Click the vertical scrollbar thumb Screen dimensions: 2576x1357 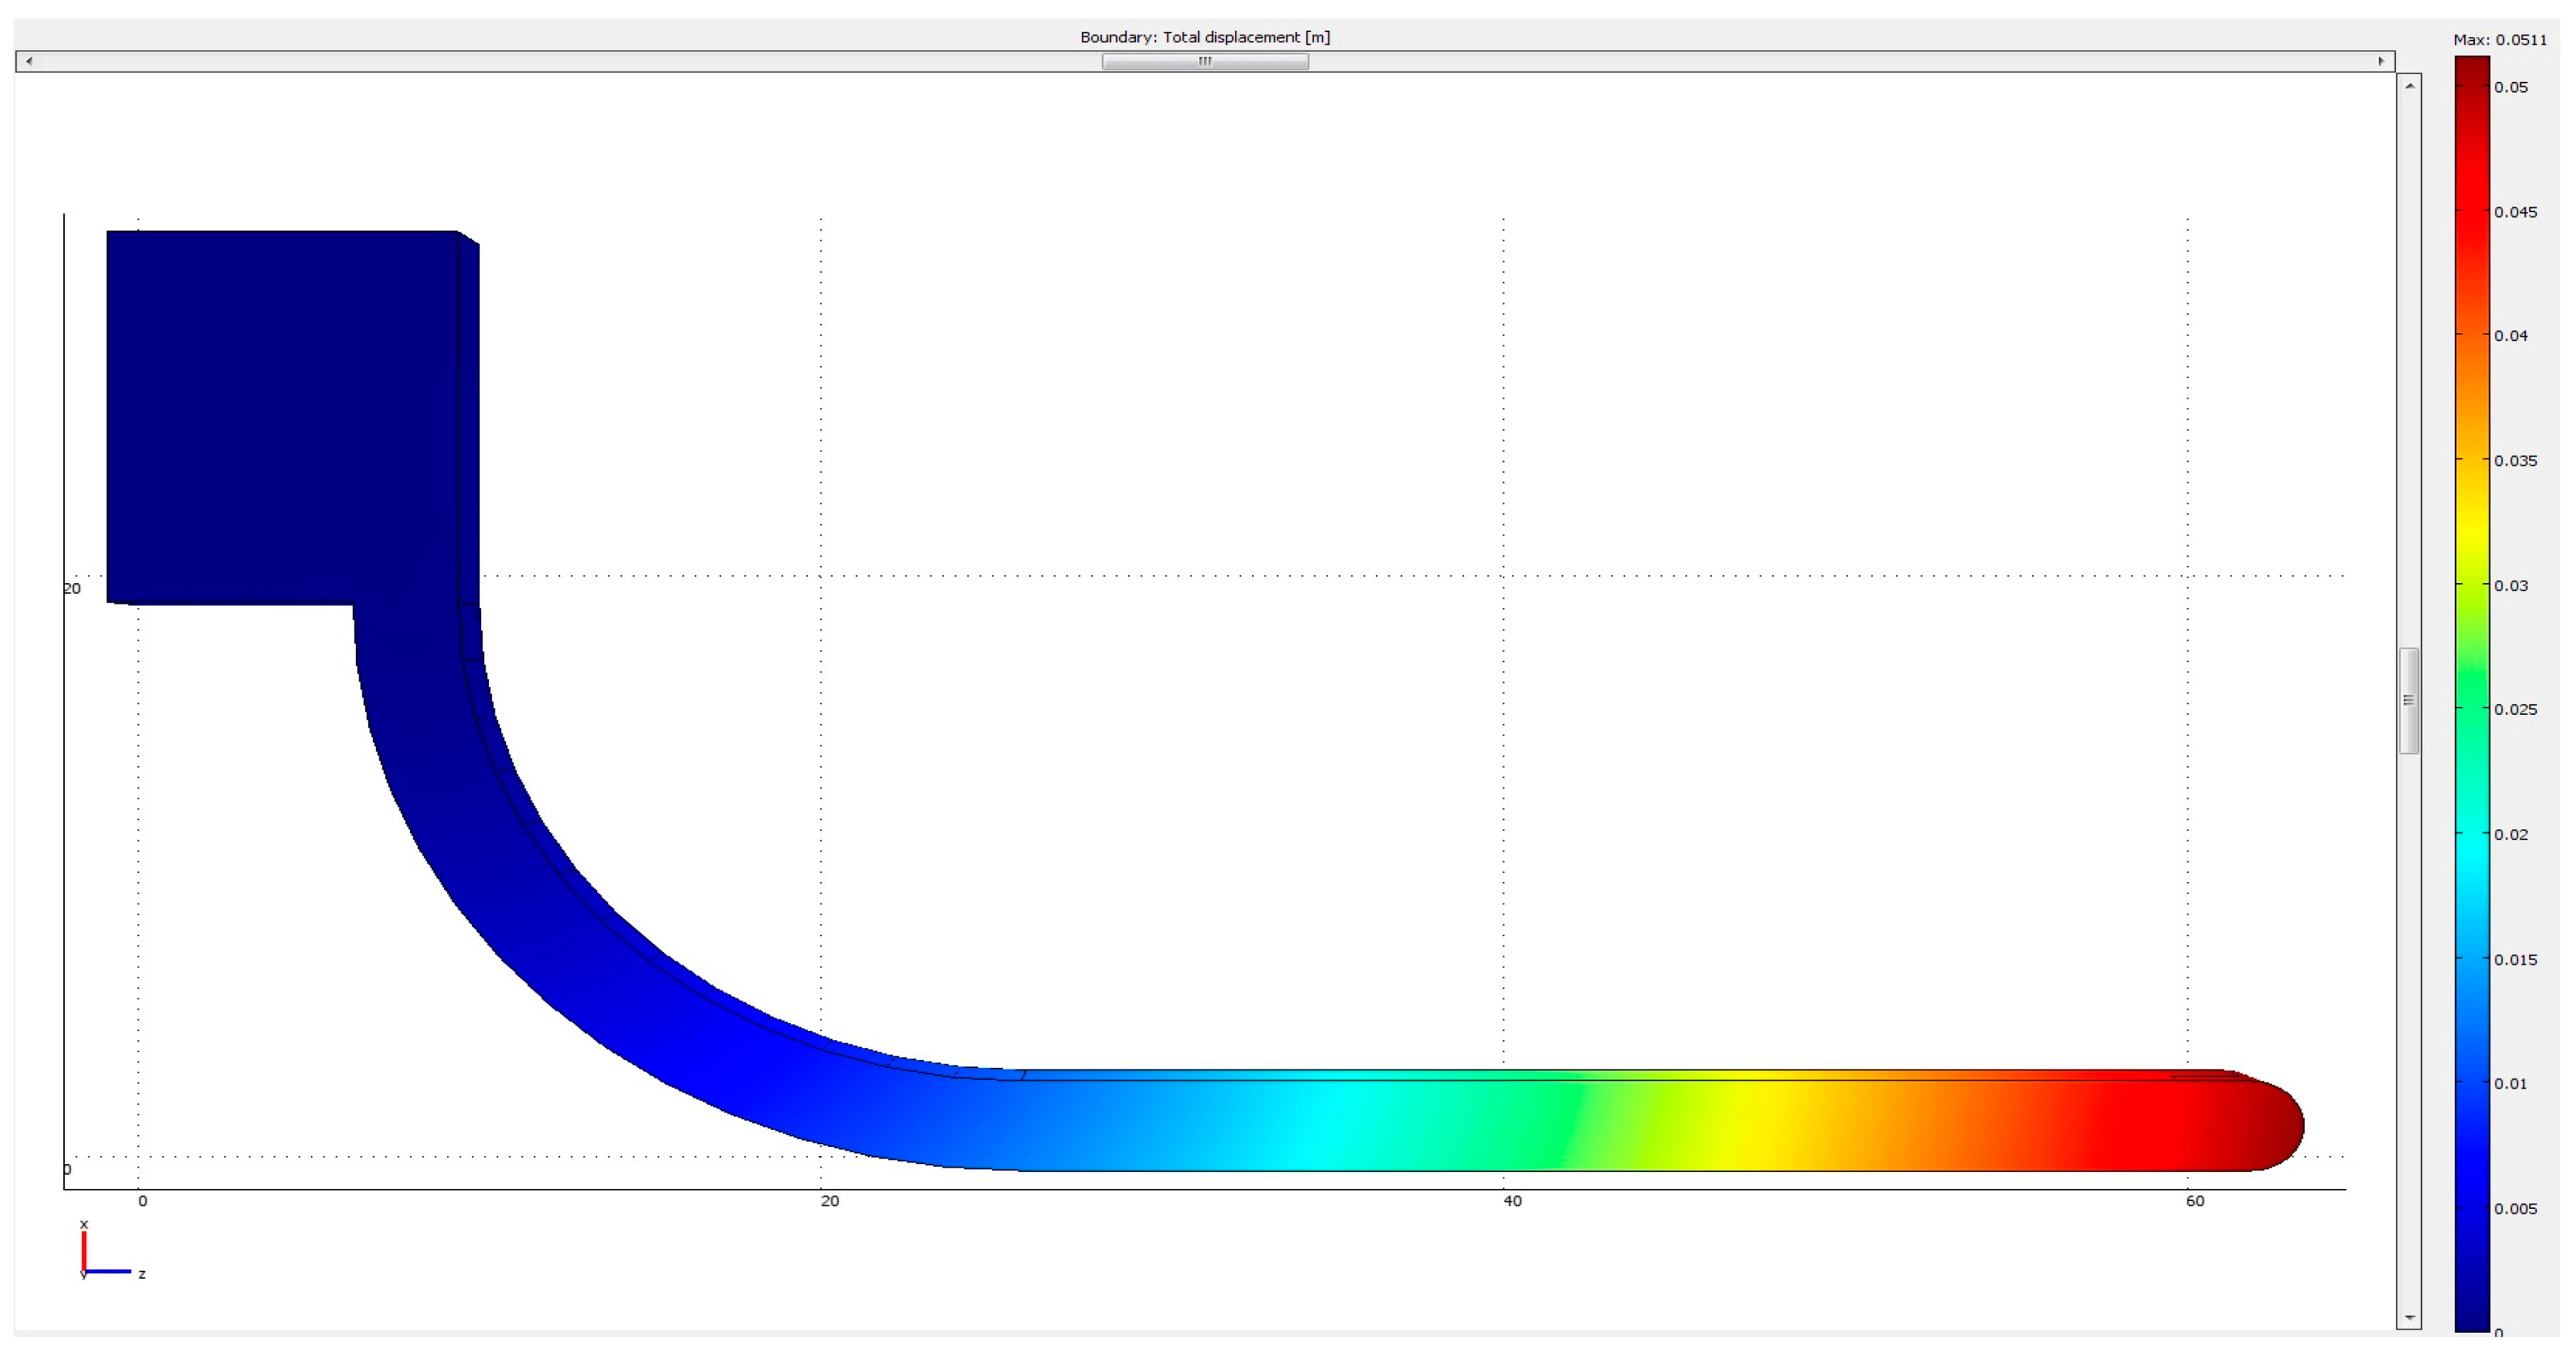point(2410,700)
